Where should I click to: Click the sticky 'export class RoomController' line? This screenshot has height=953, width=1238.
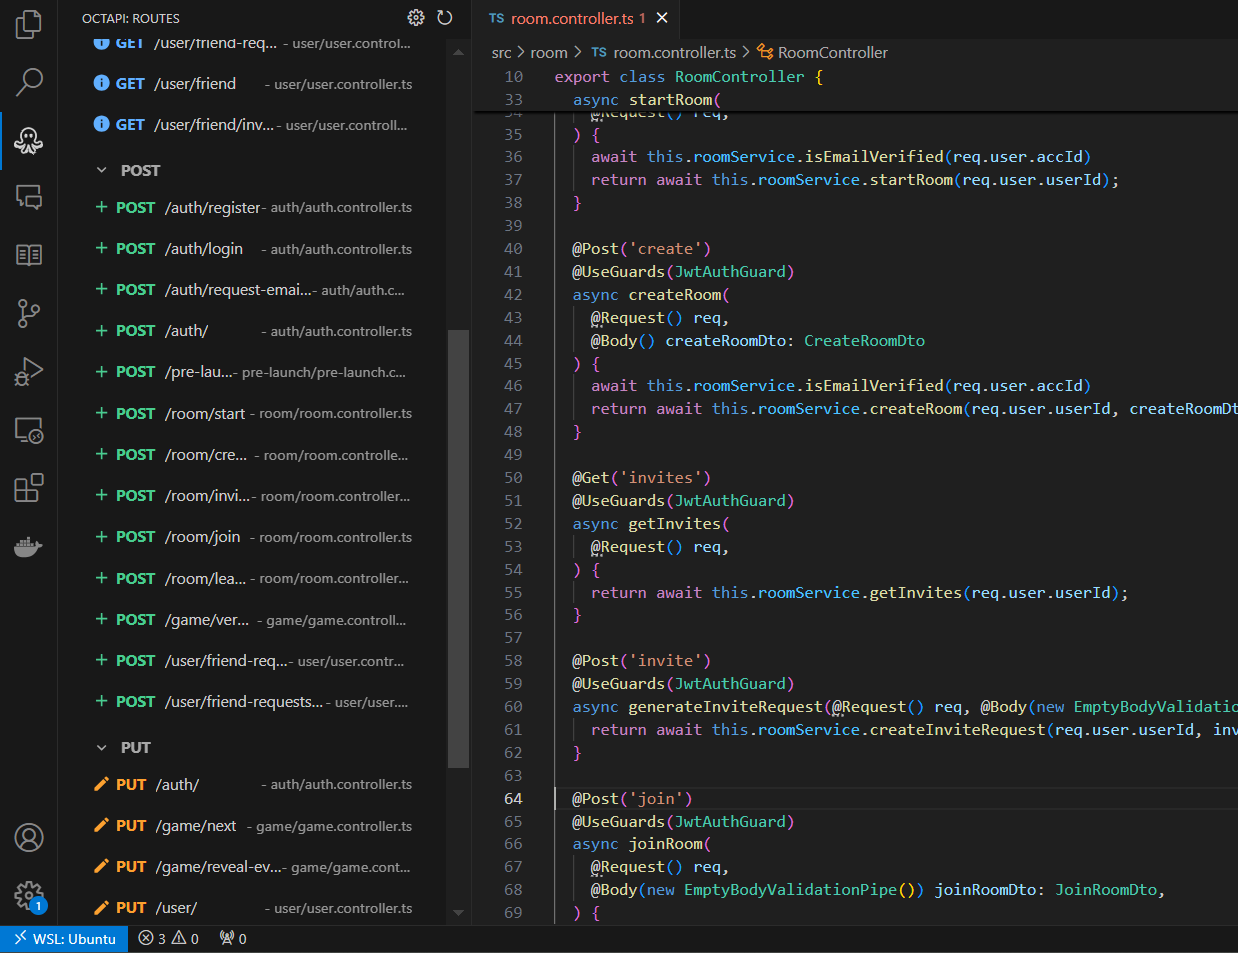pyautogui.click(x=688, y=77)
